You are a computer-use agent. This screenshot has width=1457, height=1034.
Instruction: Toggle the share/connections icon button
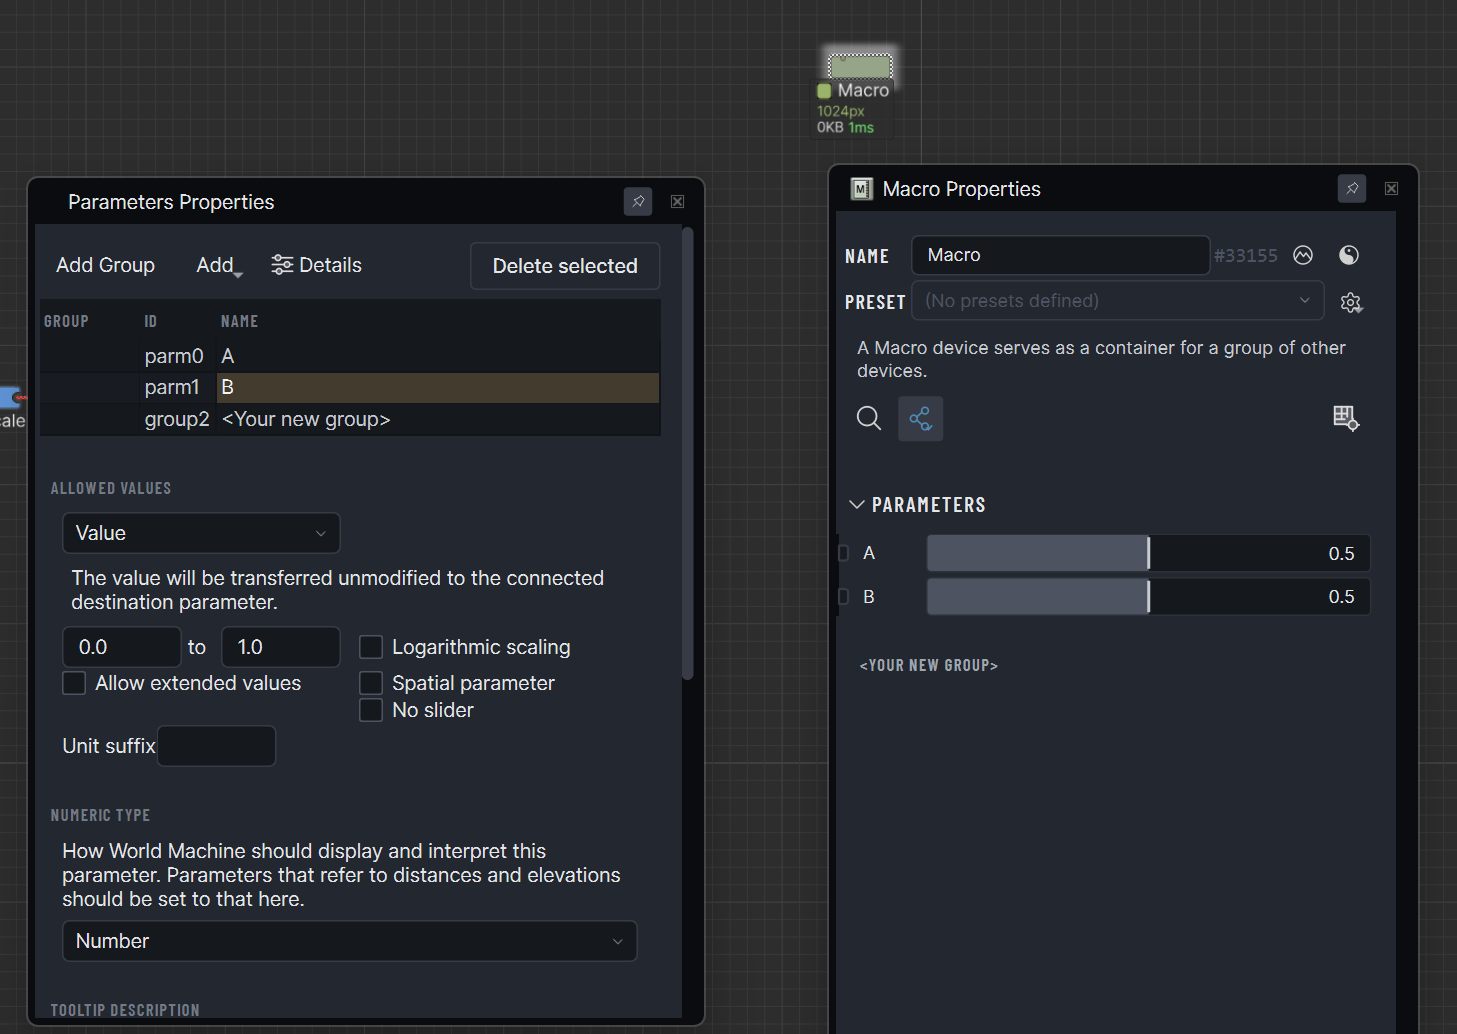tap(921, 418)
